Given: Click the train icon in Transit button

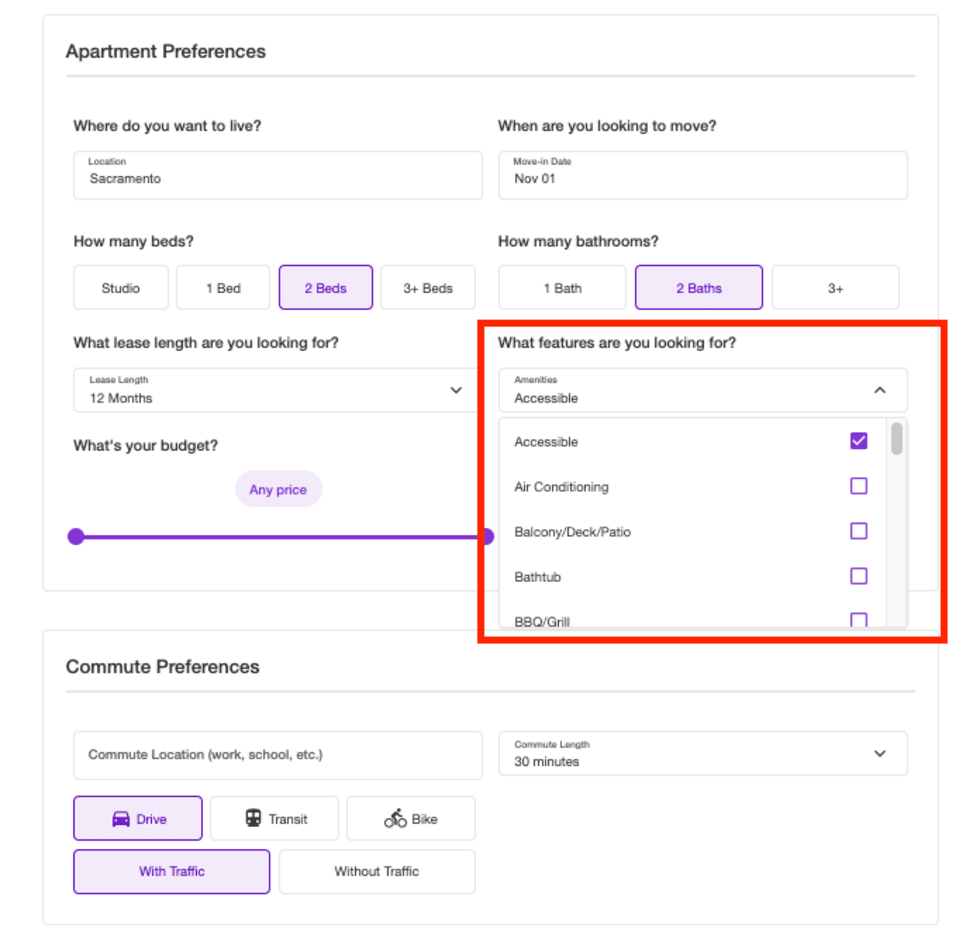Looking at the screenshot, I should pyautogui.click(x=253, y=818).
